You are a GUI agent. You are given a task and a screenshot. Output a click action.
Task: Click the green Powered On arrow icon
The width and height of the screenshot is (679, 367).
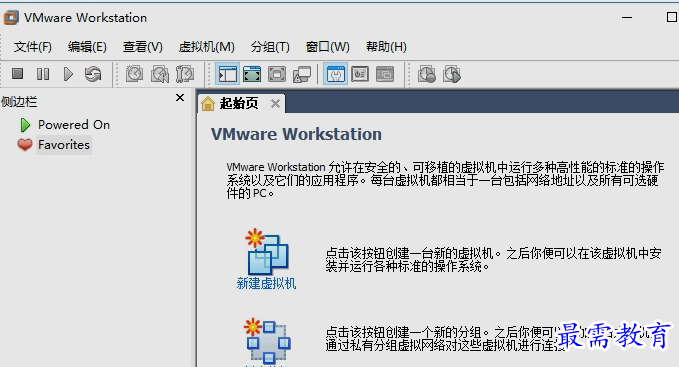(x=25, y=125)
